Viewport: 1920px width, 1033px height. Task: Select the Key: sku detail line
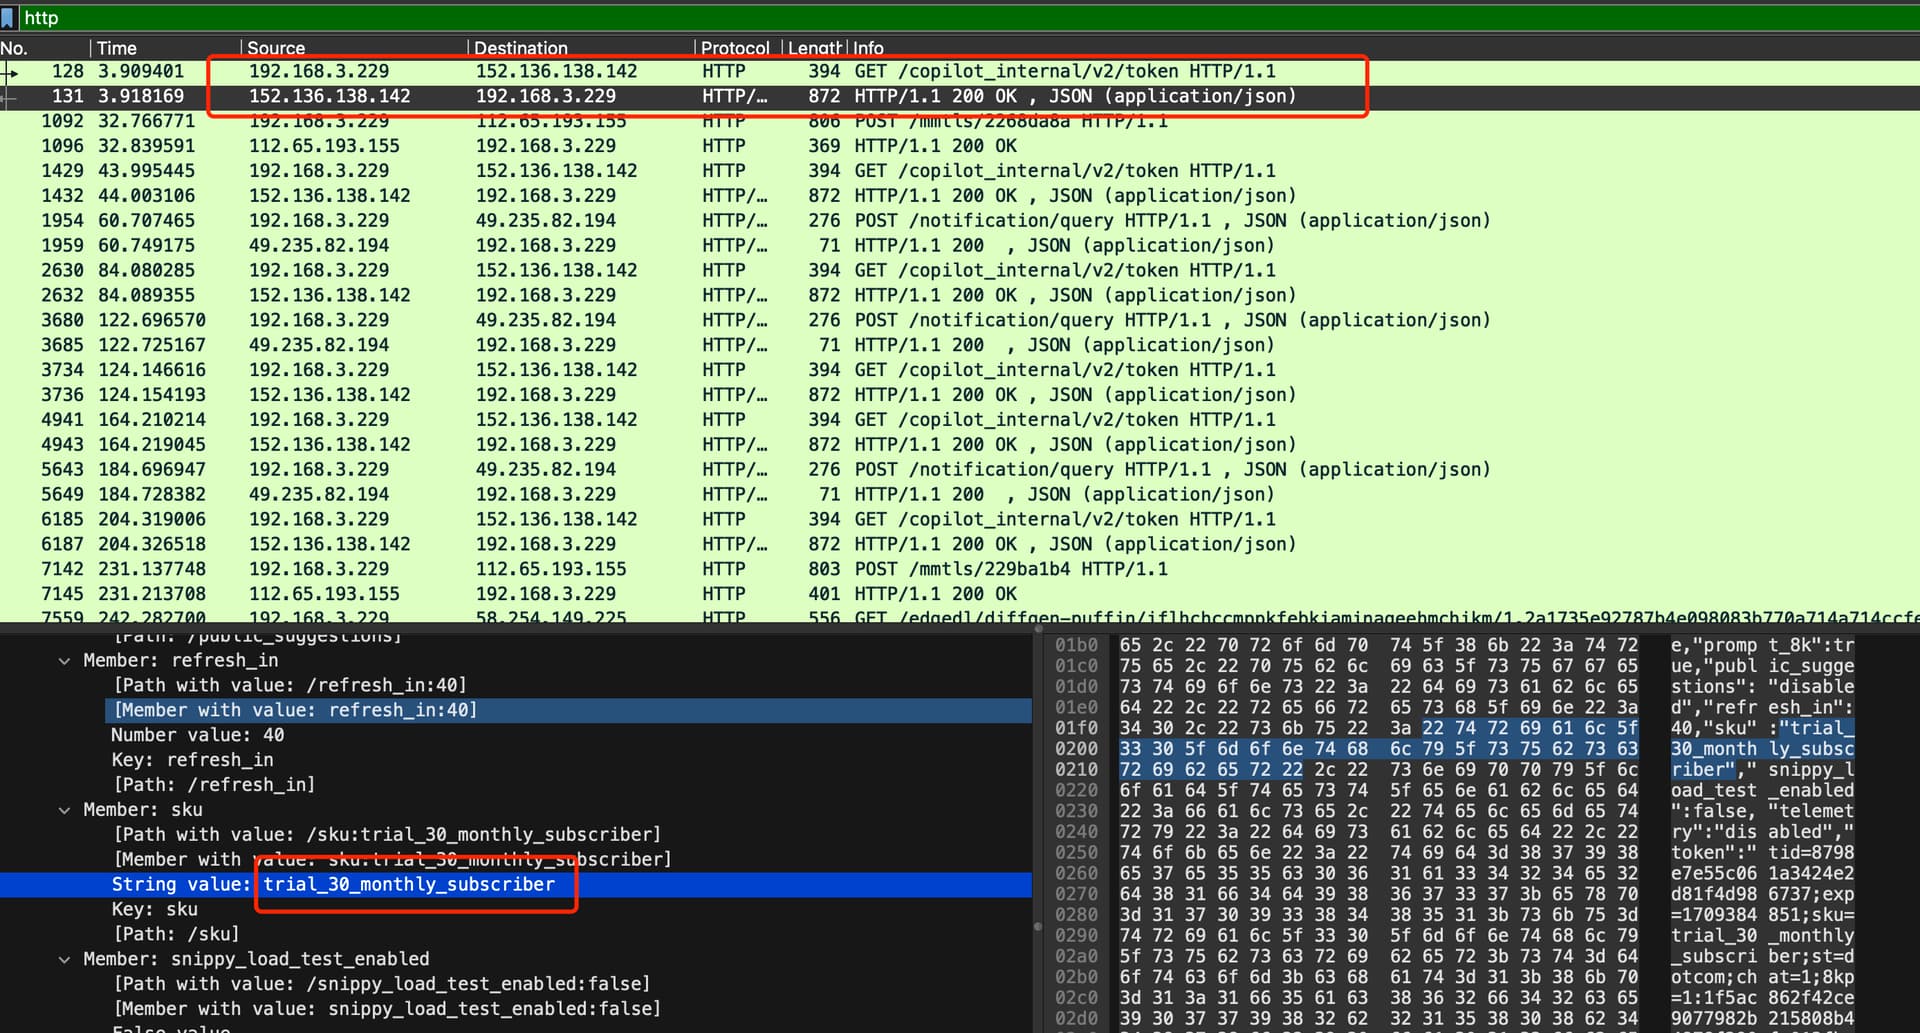155,909
